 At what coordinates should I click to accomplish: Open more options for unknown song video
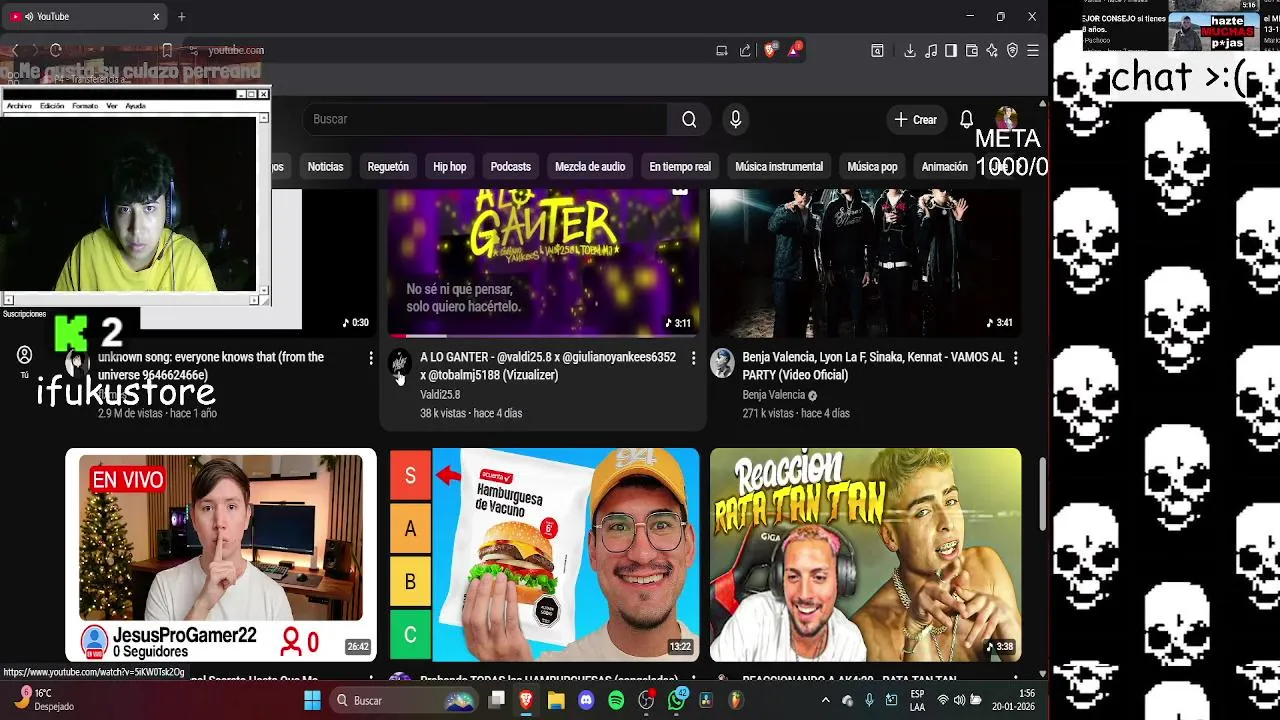pos(371,358)
